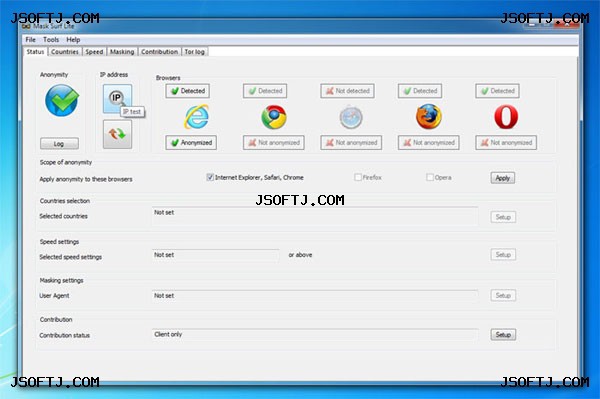Click Detected status above Opera
600x399 pixels.
tap(497, 91)
